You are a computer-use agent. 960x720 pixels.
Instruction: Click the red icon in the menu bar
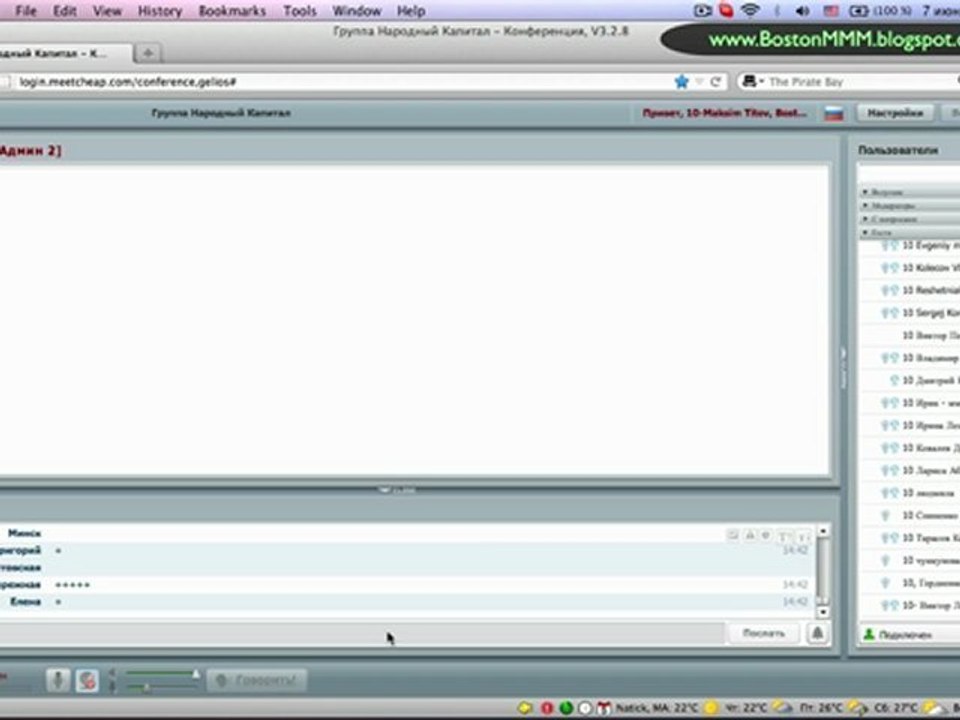click(x=726, y=10)
